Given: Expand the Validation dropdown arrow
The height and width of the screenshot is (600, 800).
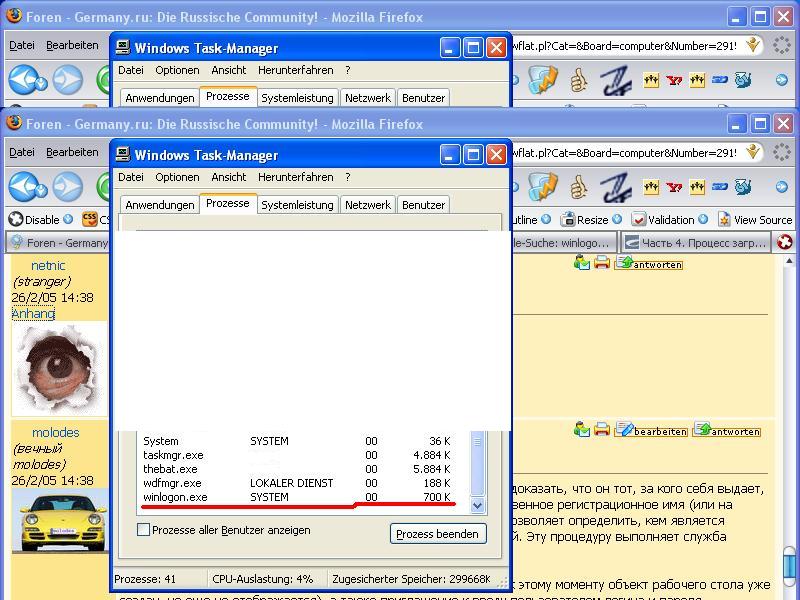Looking at the screenshot, I should click(x=703, y=220).
